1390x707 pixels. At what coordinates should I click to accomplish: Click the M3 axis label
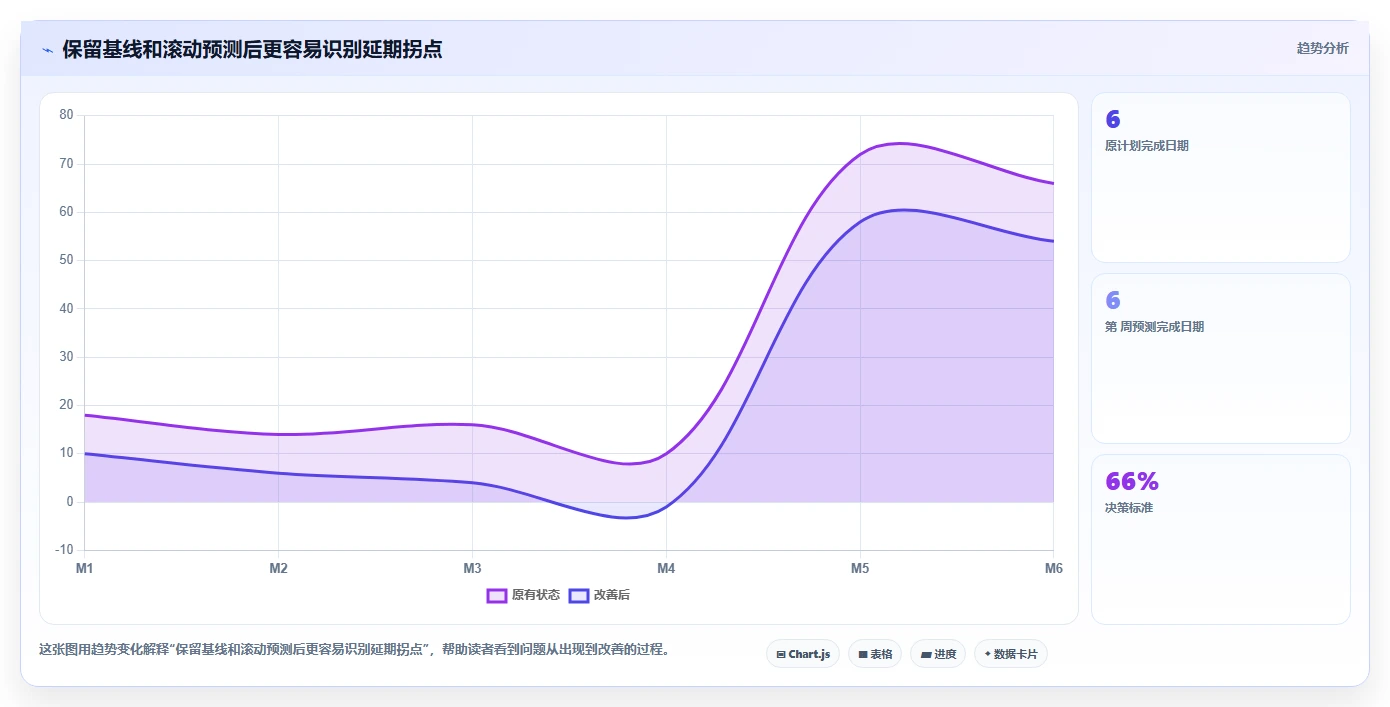click(x=472, y=568)
